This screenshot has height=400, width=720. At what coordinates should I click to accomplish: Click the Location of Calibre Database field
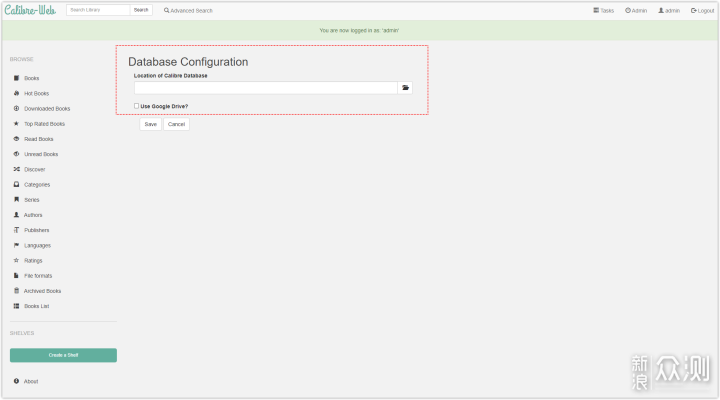265,88
